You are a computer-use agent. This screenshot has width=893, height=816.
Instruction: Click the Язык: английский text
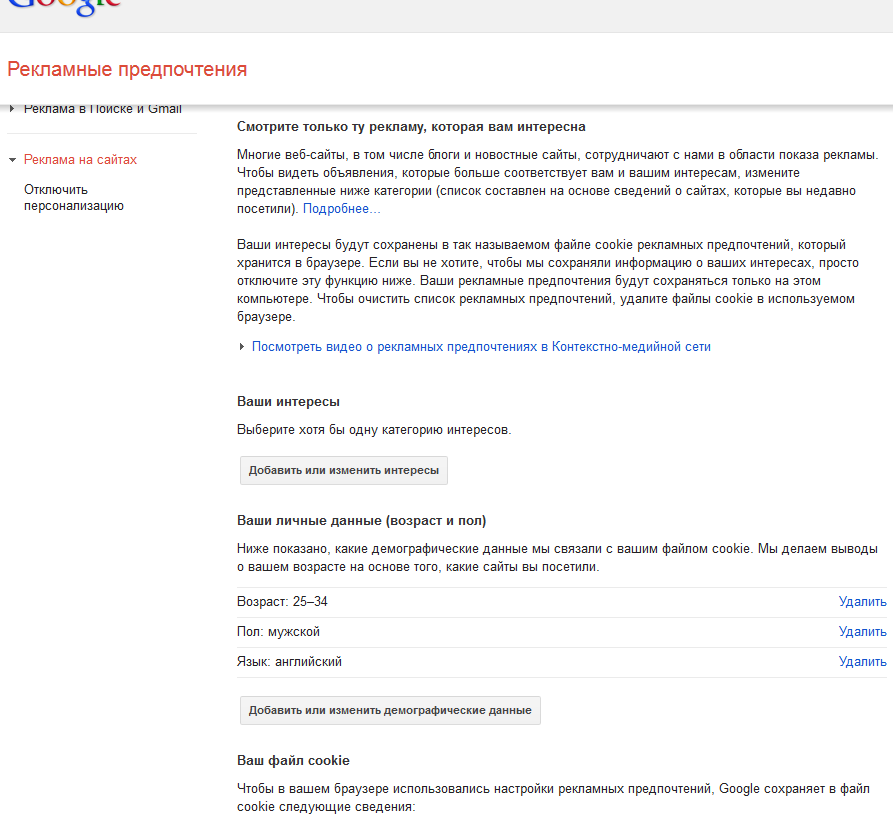(289, 662)
